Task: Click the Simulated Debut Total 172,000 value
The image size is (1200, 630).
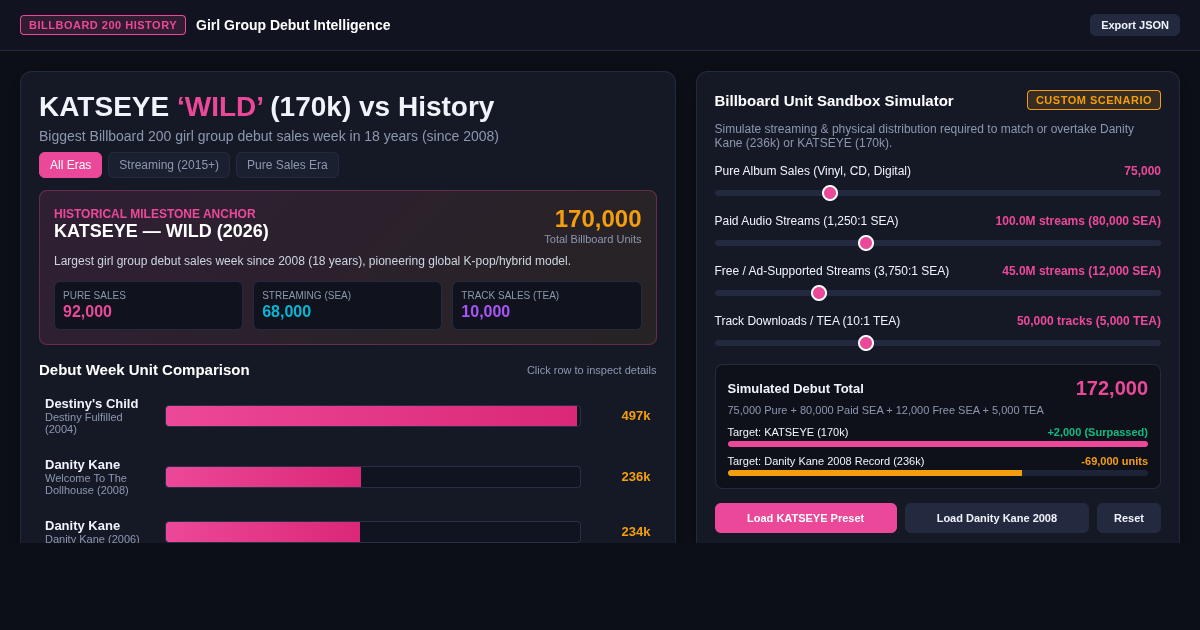Action: click(1111, 388)
